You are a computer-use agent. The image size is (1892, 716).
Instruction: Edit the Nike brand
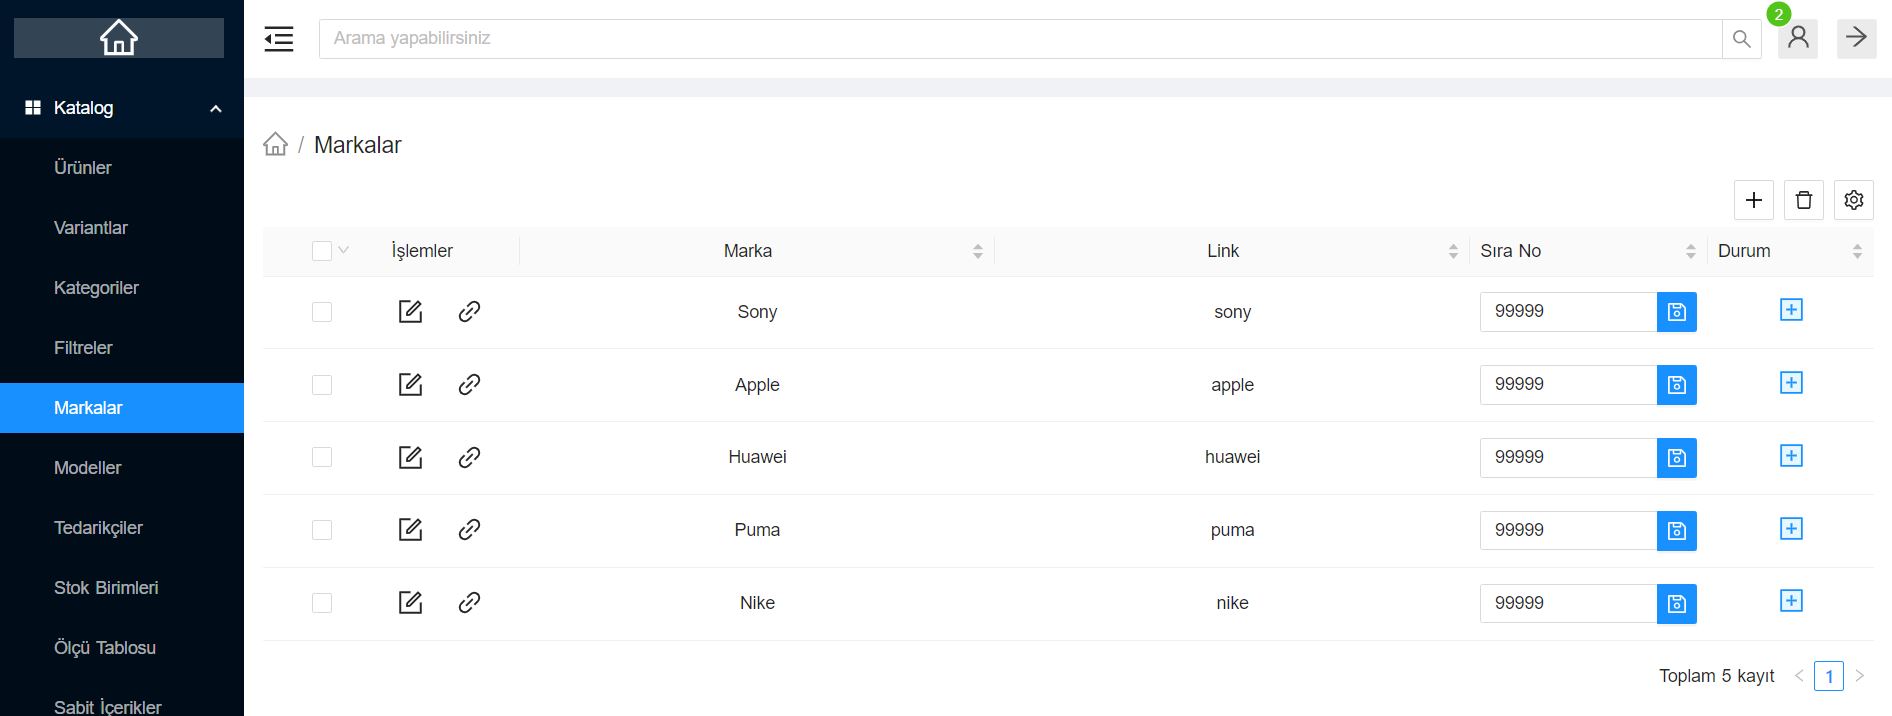(410, 602)
